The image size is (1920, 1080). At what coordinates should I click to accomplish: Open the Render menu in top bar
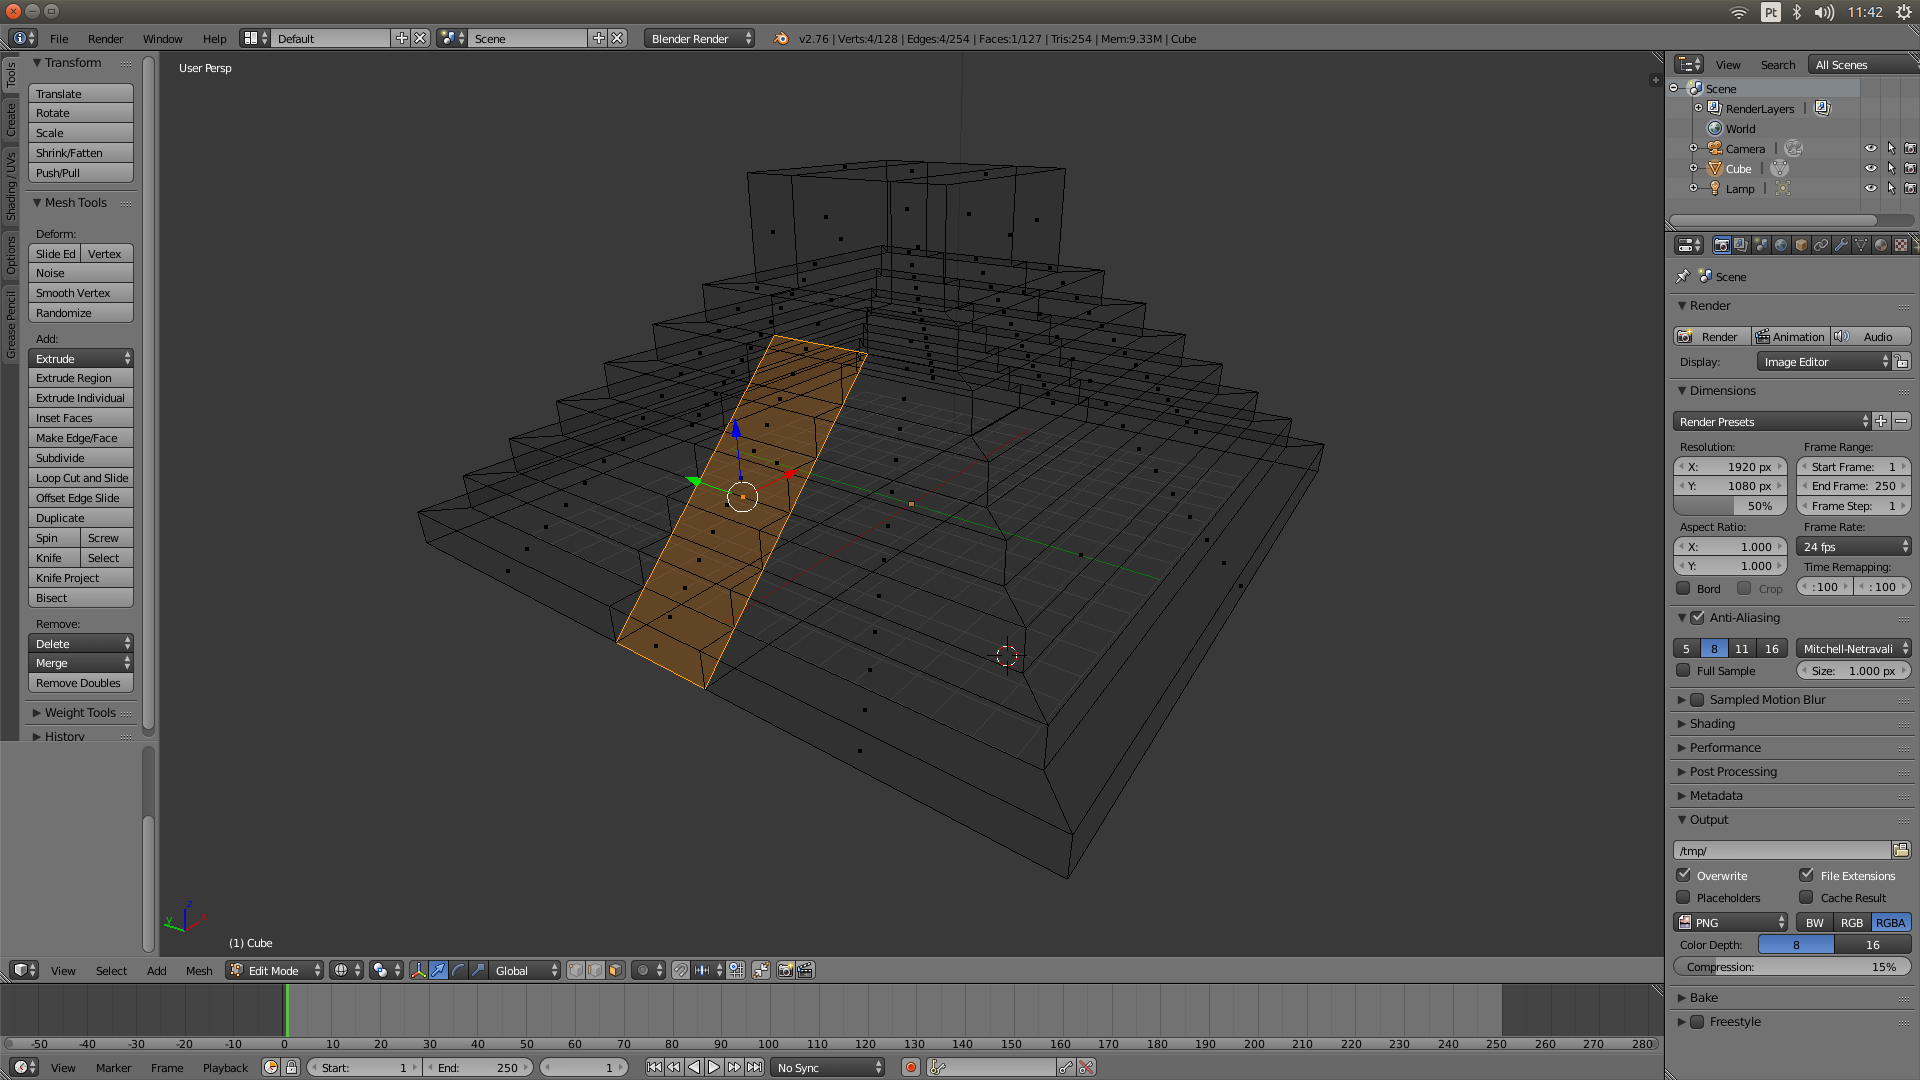tap(105, 38)
